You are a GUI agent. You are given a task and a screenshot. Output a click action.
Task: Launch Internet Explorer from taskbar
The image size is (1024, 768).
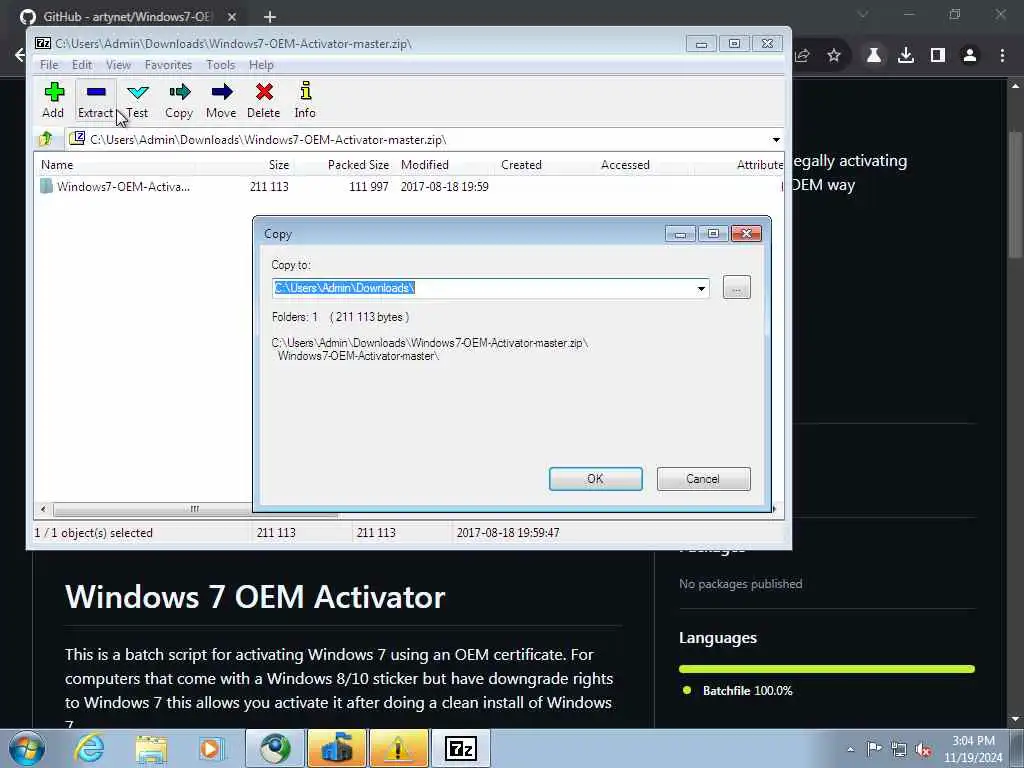pos(89,748)
